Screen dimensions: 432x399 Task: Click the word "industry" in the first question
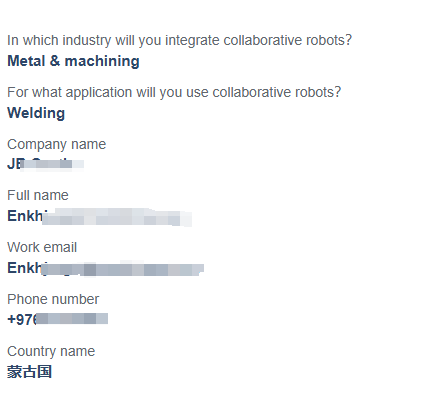[87, 40]
